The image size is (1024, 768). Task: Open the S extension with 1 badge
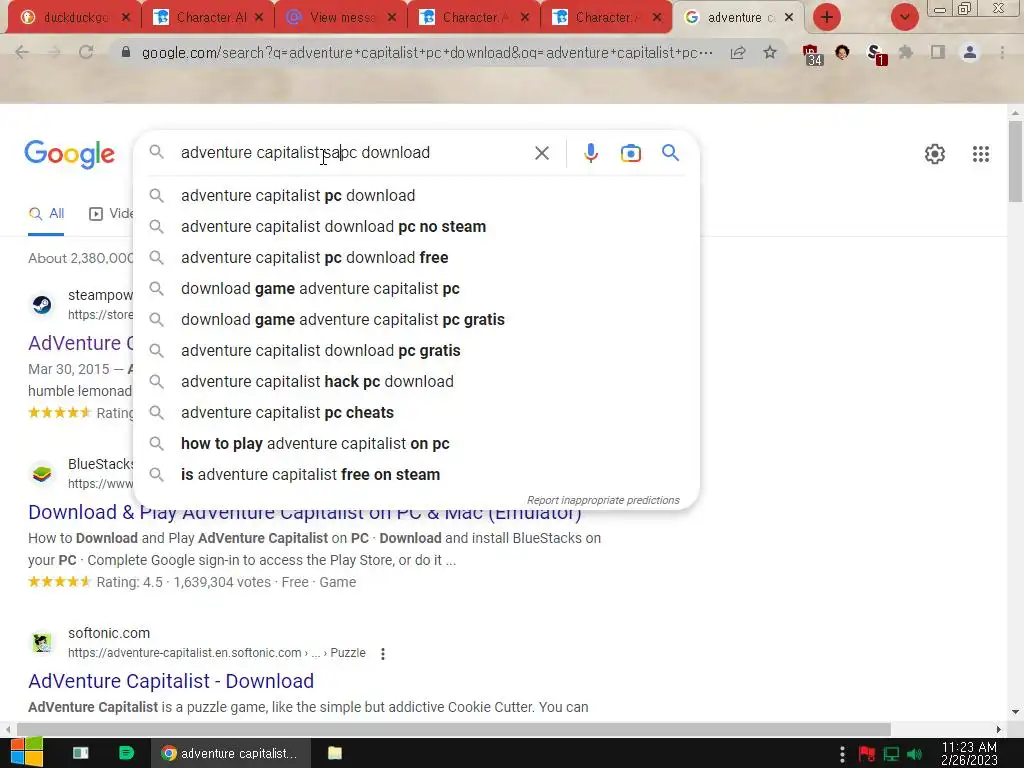click(x=875, y=54)
